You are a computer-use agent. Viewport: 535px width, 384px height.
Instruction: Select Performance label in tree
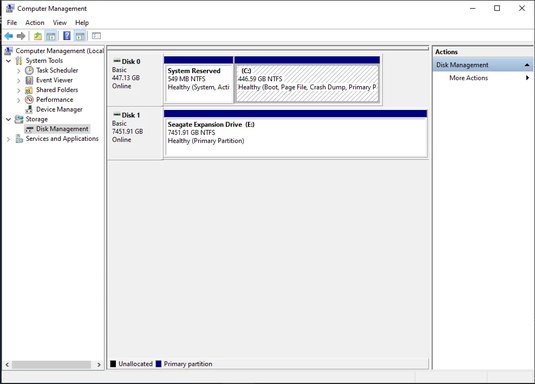click(55, 100)
